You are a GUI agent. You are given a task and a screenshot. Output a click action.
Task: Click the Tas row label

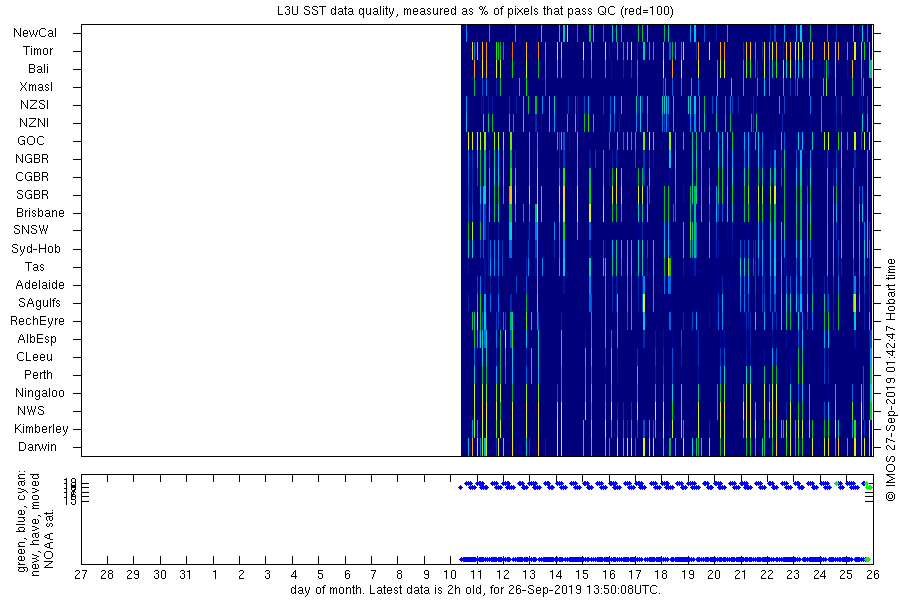[x=34, y=266]
